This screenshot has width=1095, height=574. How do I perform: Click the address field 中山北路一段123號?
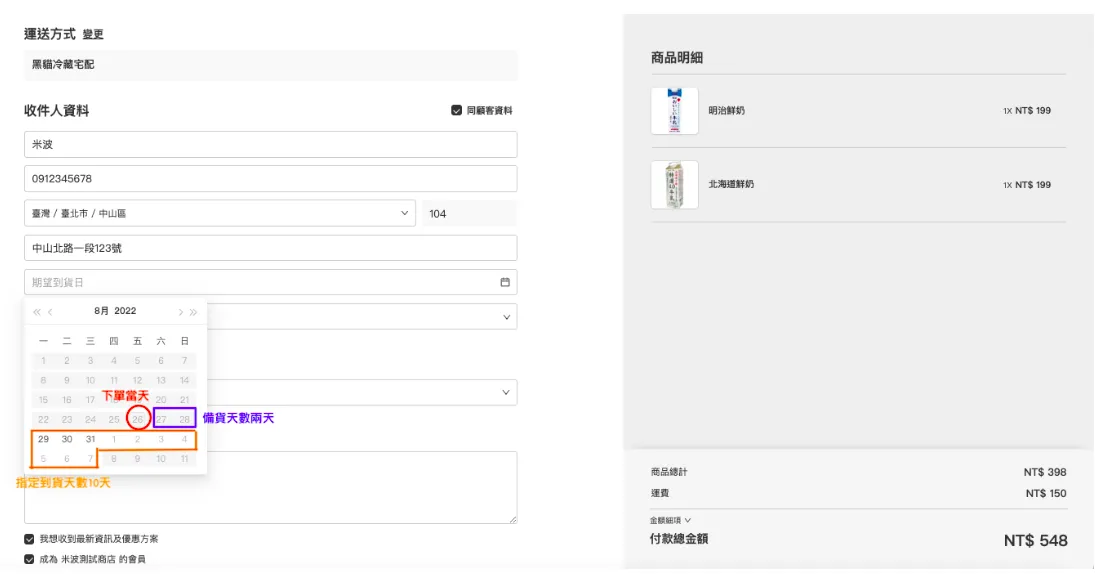[271, 248]
